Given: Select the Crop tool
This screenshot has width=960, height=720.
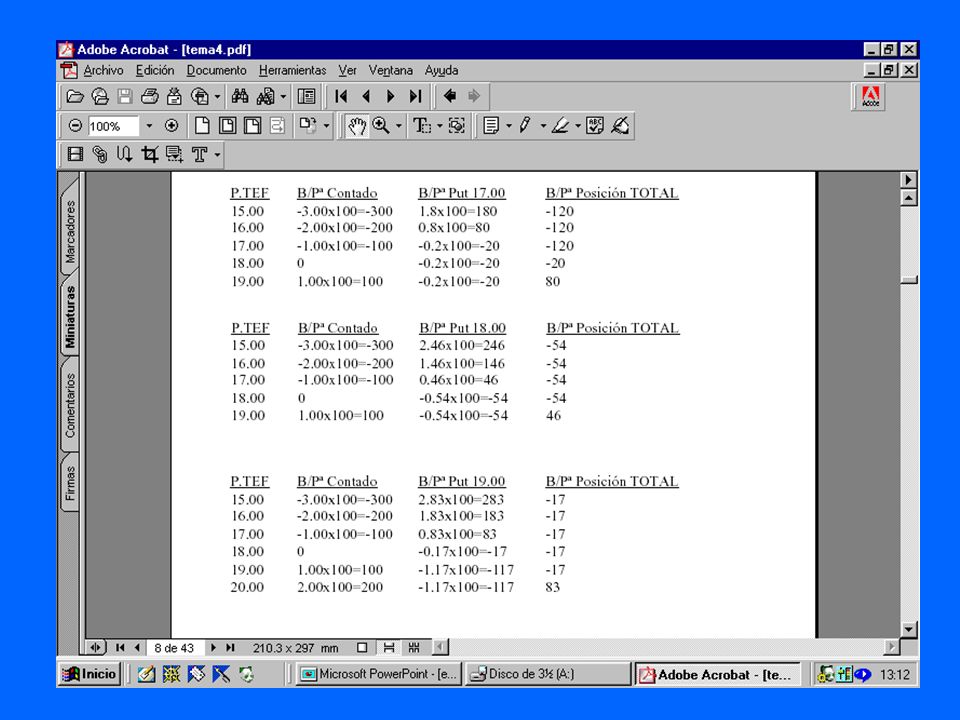Looking at the screenshot, I should click(149, 154).
